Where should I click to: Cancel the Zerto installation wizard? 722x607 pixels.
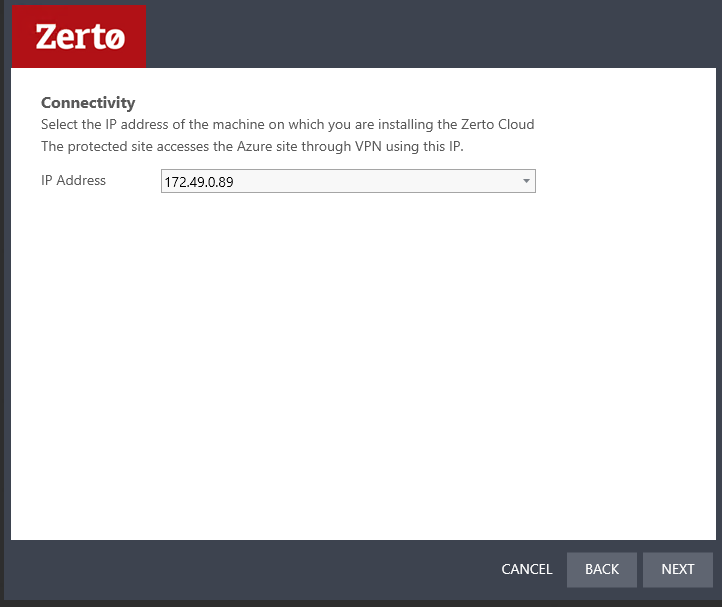pyautogui.click(x=527, y=570)
